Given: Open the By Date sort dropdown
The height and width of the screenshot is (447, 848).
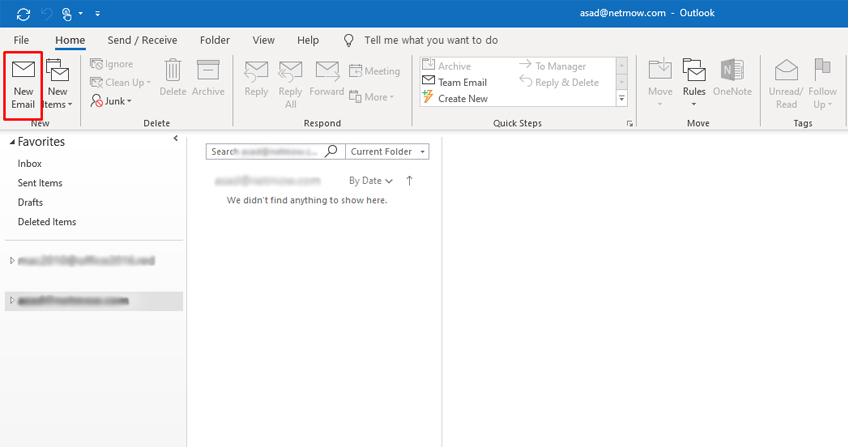Looking at the screenshot, I should [370, 181].
